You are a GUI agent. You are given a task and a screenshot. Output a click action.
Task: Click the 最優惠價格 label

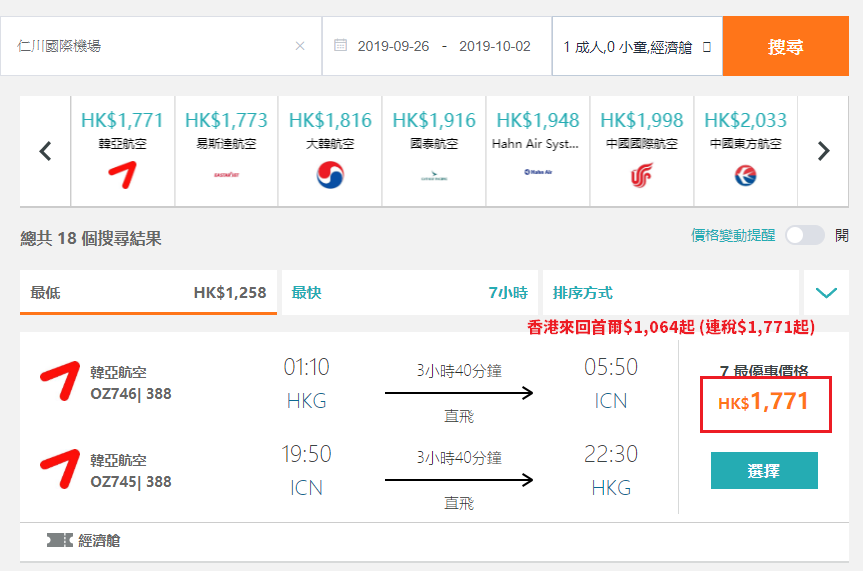(764, 370)
